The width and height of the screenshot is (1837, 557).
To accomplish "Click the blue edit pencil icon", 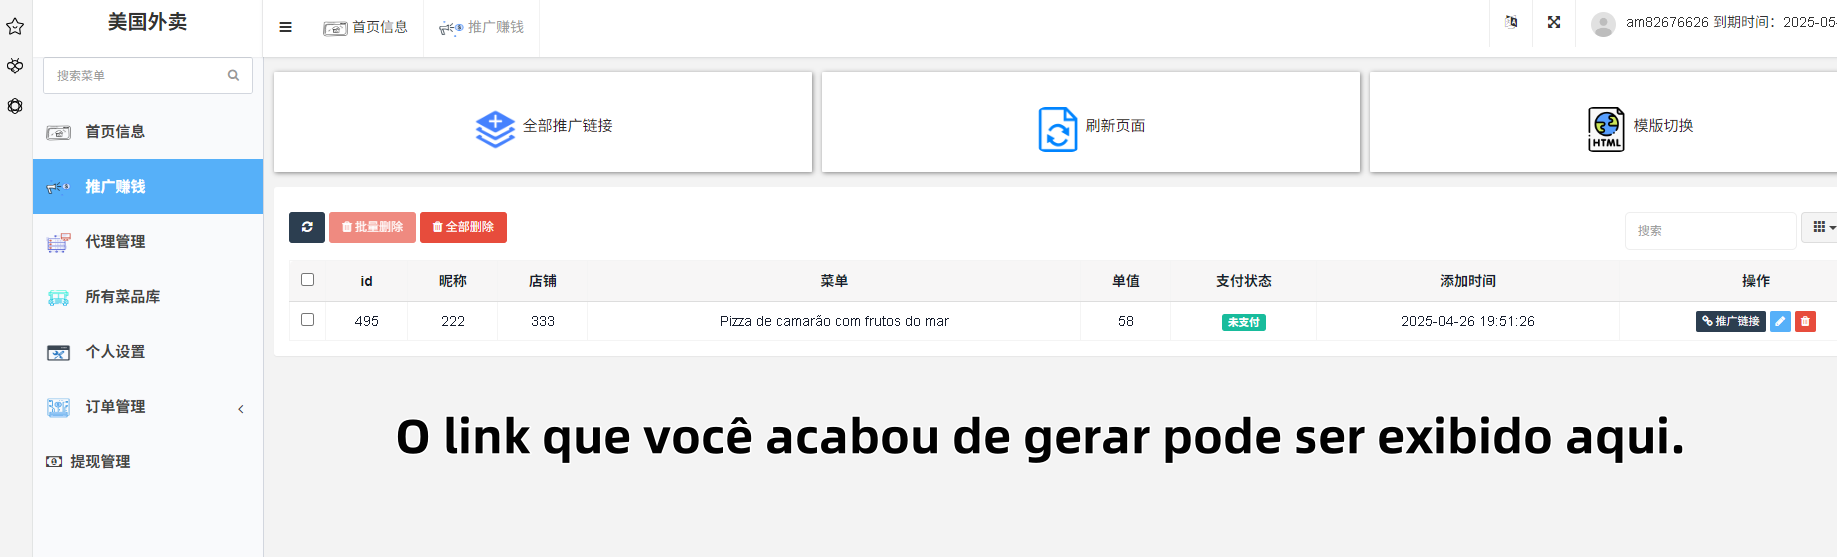I will 1780,321.
